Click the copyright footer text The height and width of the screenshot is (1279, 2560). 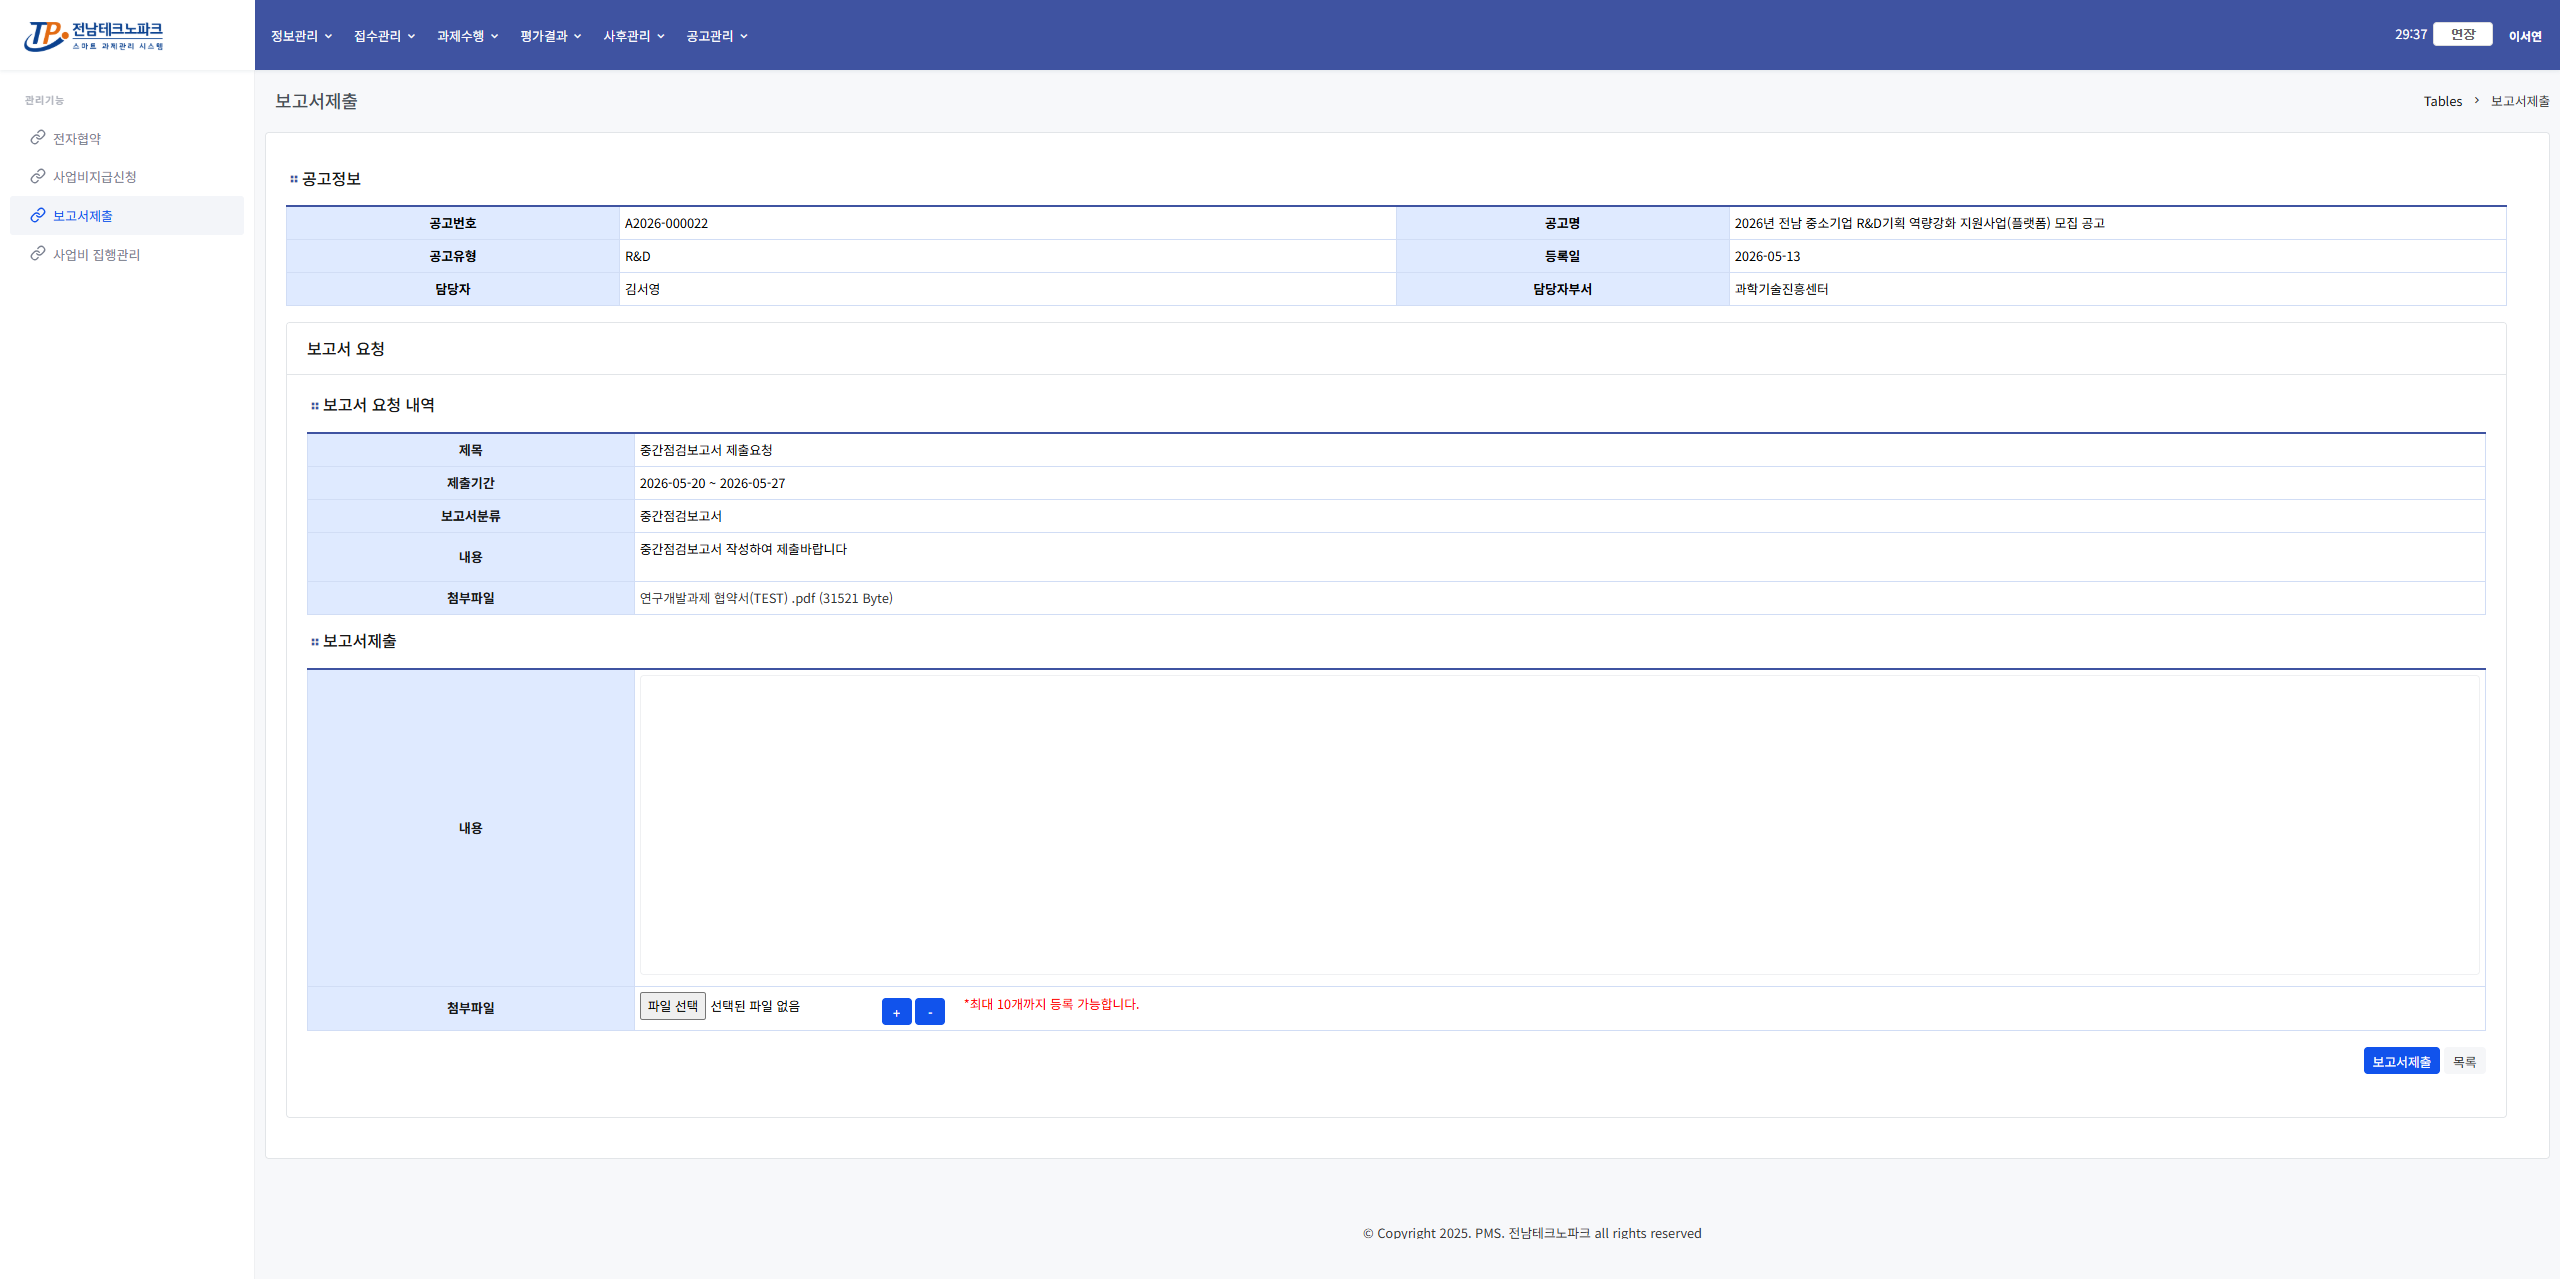tap(1532, 1233)
